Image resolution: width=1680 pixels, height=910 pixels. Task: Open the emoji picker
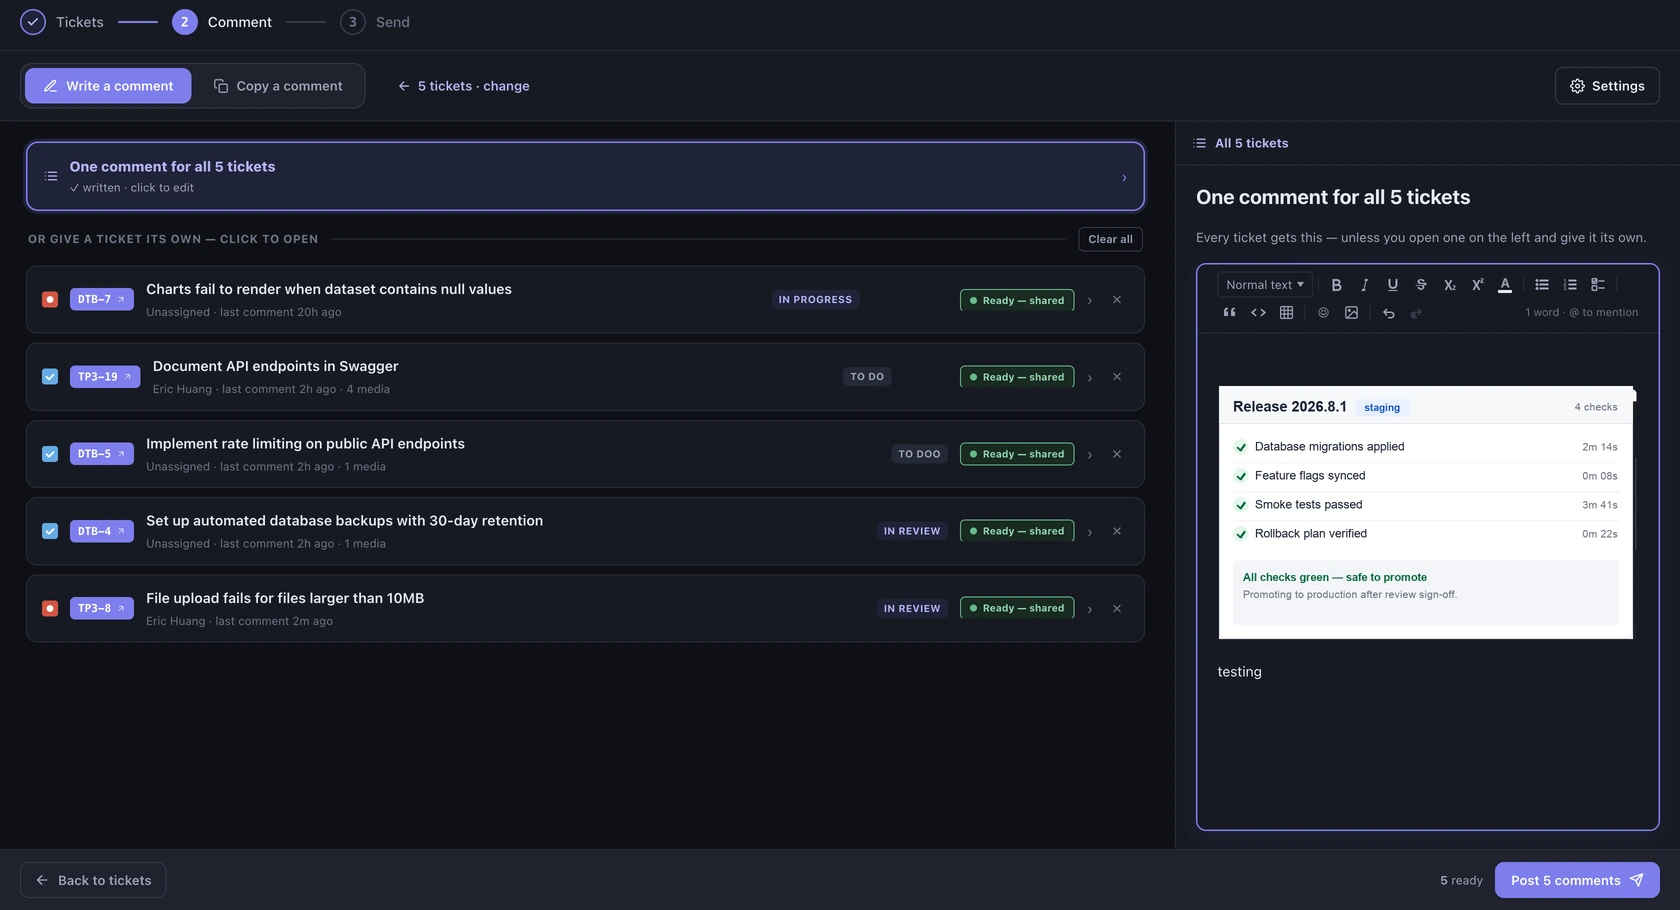click(x=1323, y=313)
